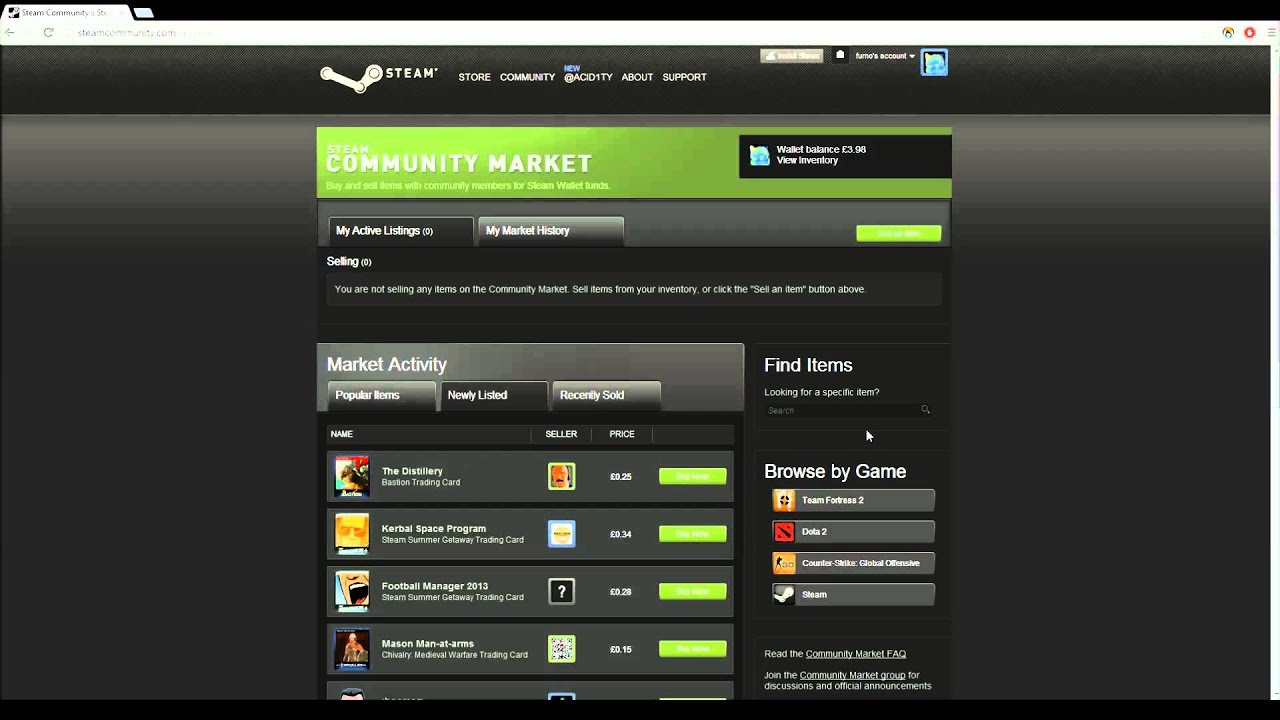Viewport: 1280px width, 720px height.
Task: Open the COMMUNITY menu
Action: pos(527,77)
